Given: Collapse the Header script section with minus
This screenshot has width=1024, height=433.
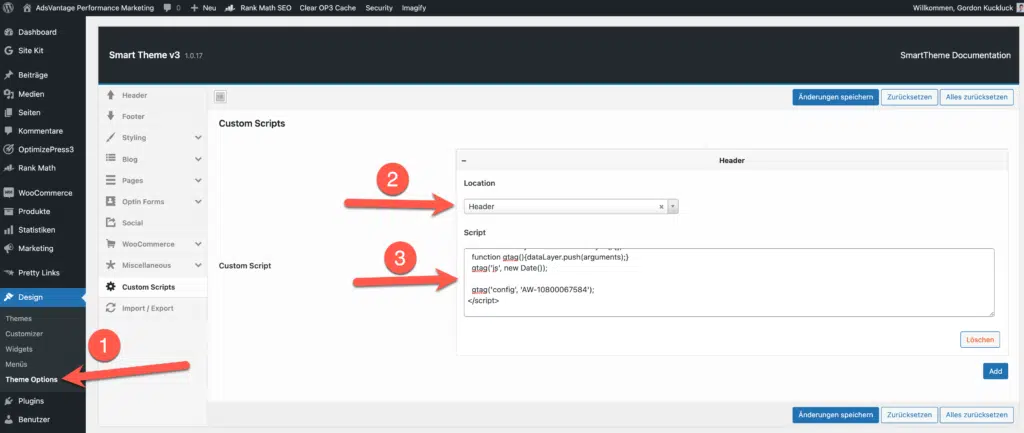Looking at the screenshot, I should point(464,161).
